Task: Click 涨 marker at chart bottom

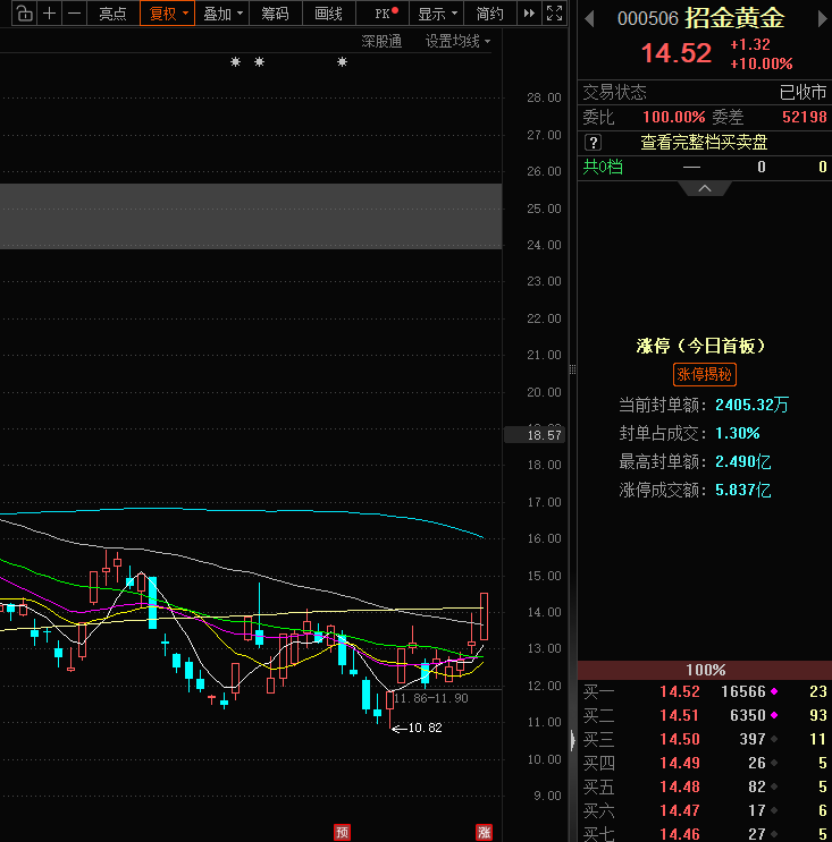Action: click(x=484, y=832)
